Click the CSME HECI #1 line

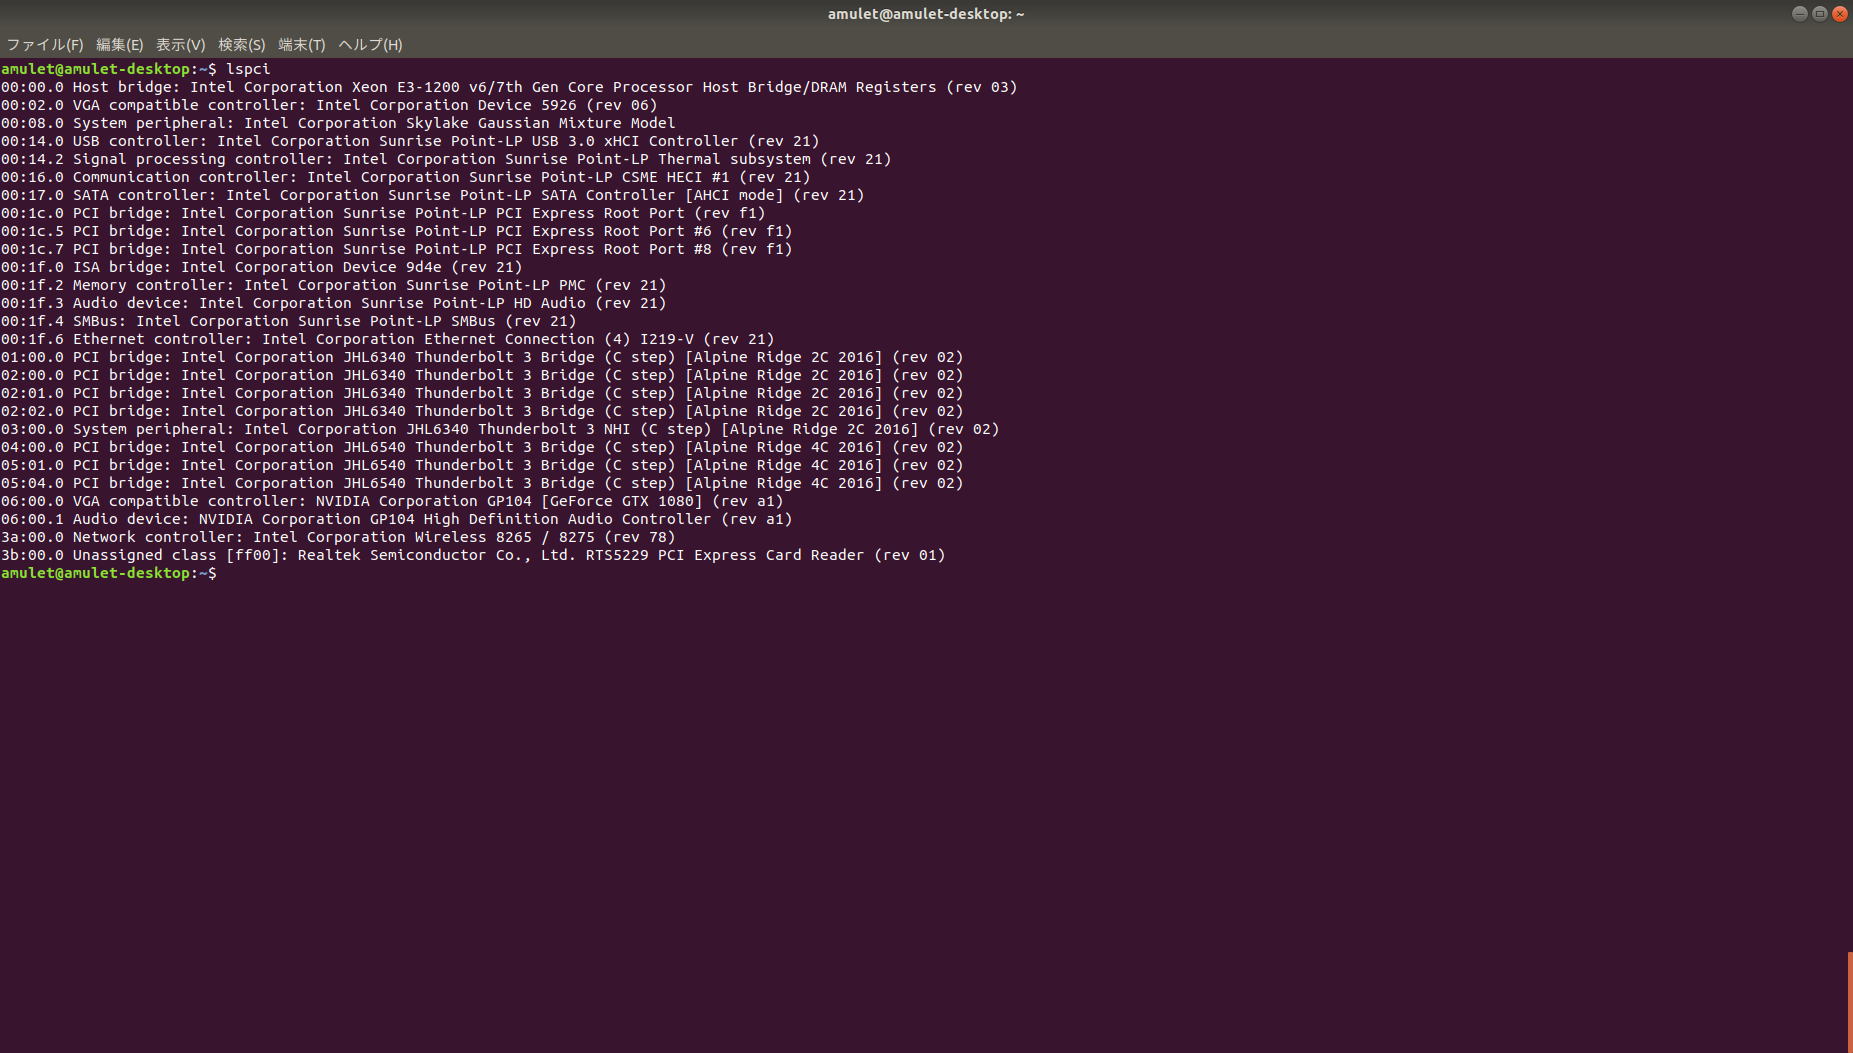click(406, 177)
